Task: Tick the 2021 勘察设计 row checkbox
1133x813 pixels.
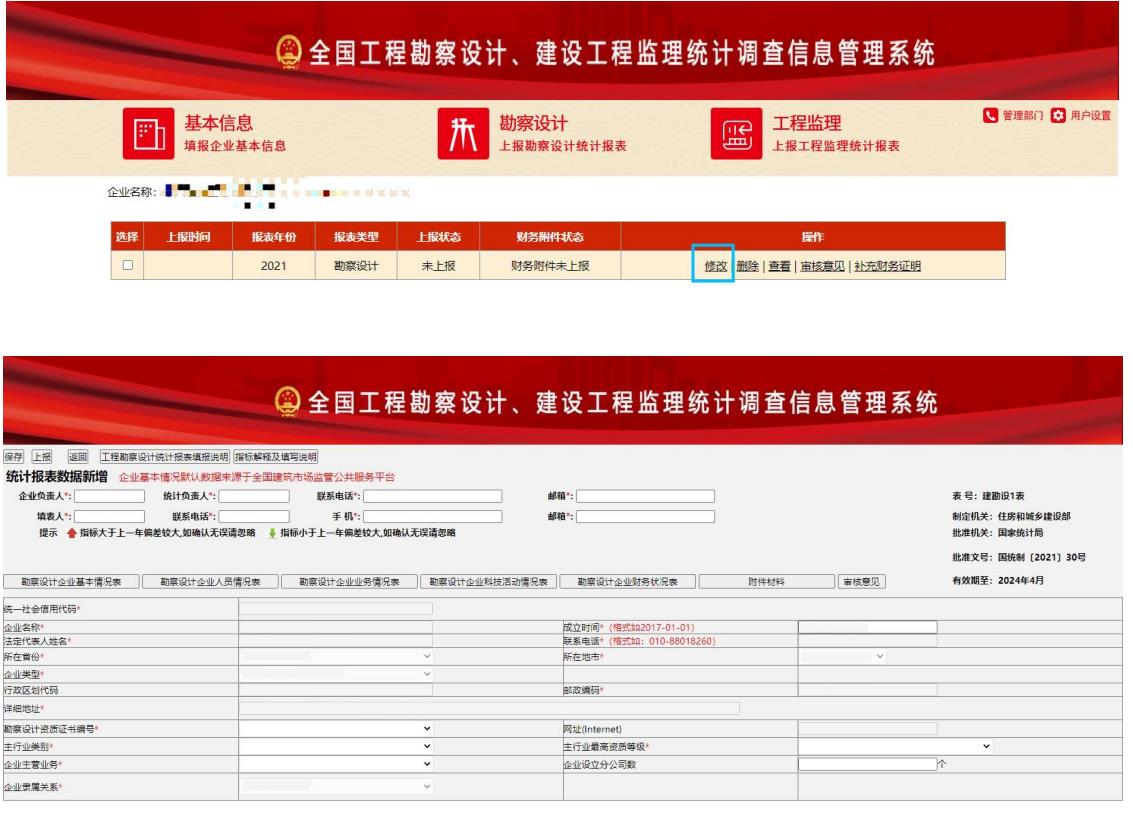Action: tap(126, 266)
